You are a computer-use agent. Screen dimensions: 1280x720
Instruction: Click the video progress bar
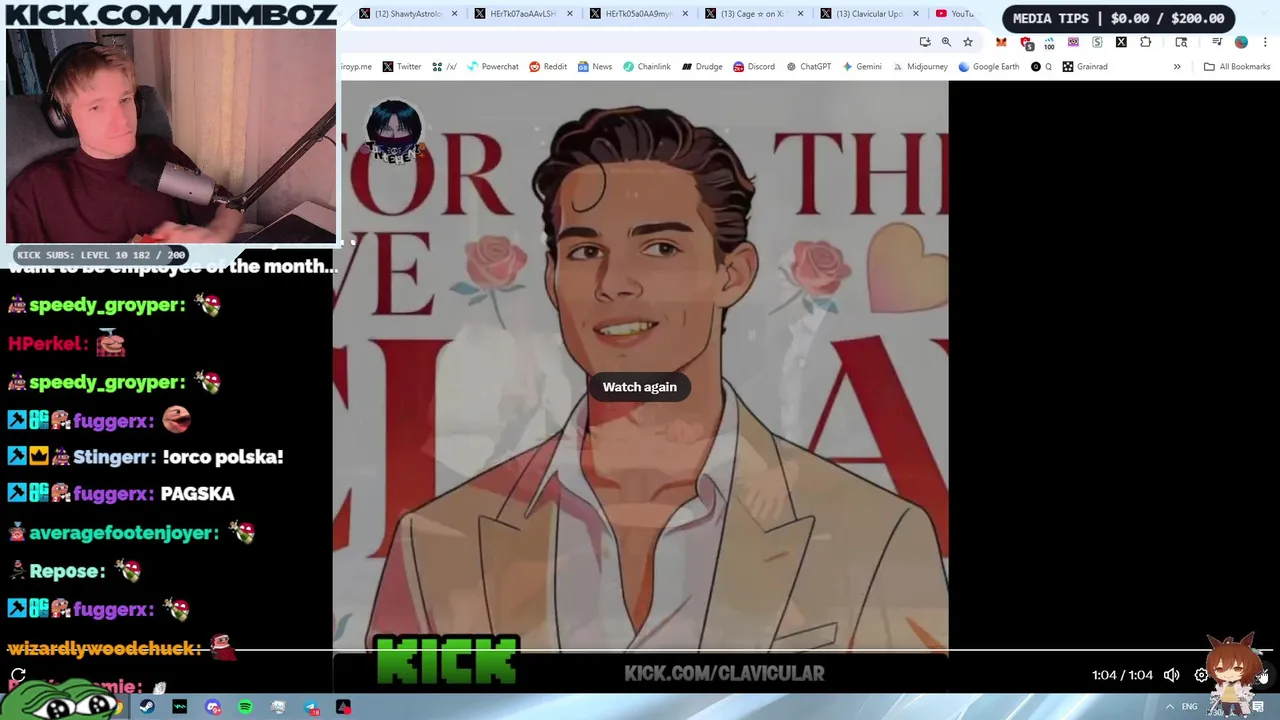click(x=640, y=651)
